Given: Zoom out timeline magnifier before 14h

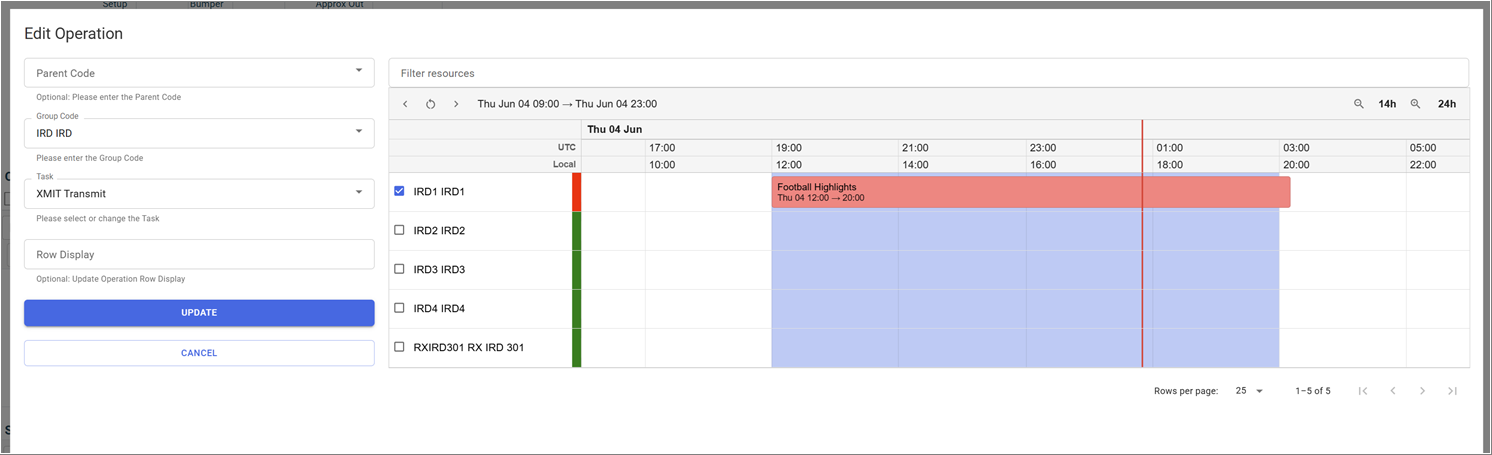Looking at the screenshot, I should [x=1359, y=104].
